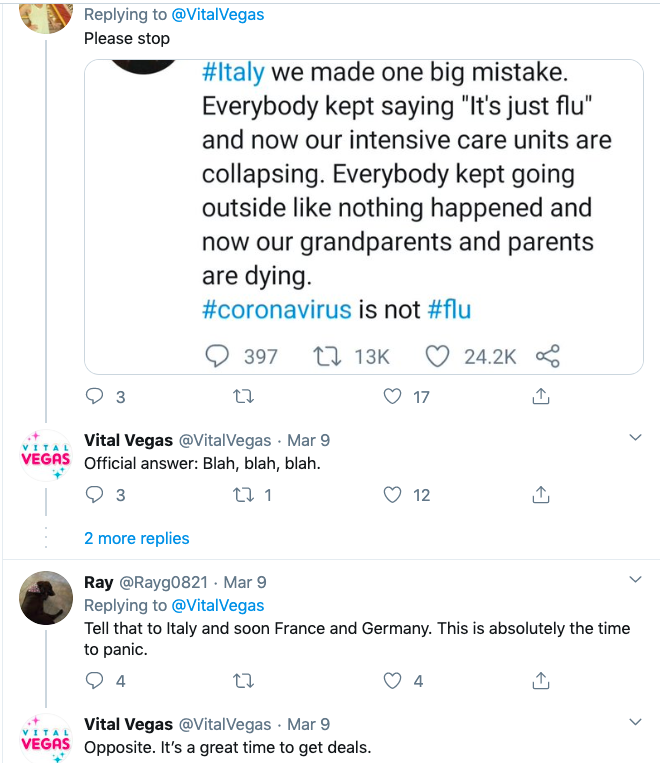The image size is (660, 763).
Task: Share the "Please stop" tweet
Action: point(540,397)
